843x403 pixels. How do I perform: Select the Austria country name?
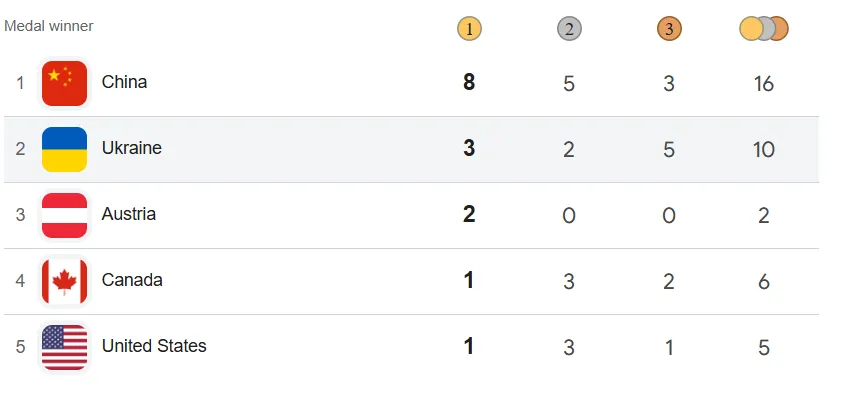(128, 214)
